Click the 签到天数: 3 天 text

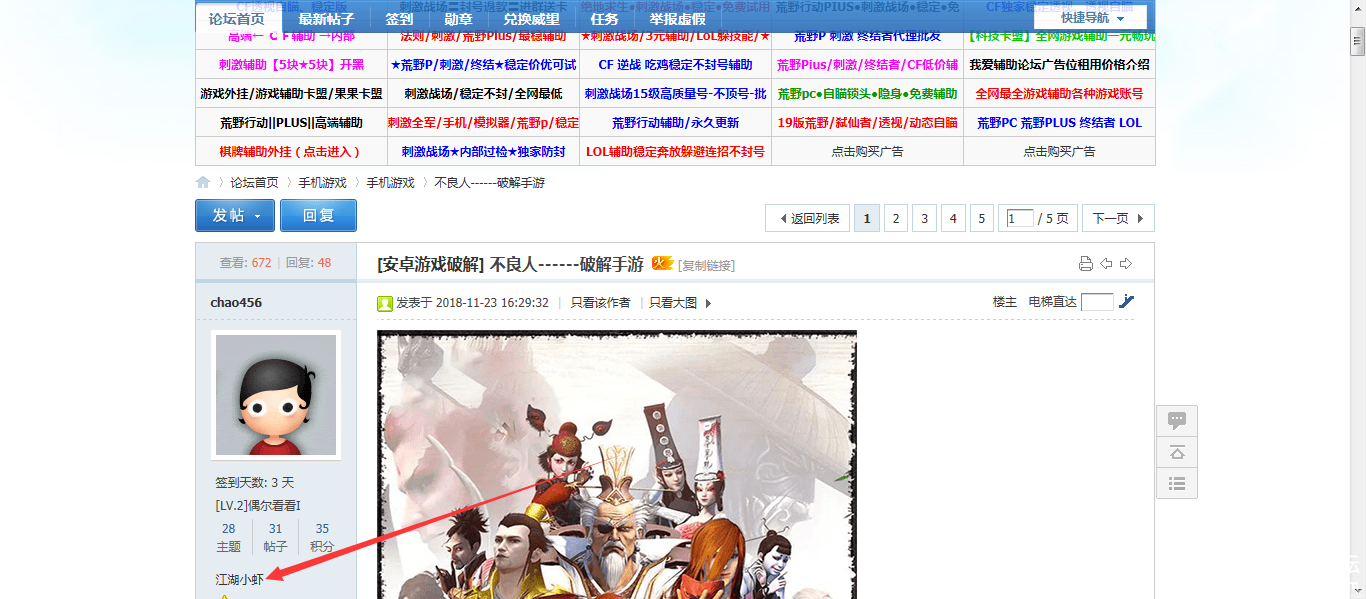pyautogui.click(x=255, y=483)
